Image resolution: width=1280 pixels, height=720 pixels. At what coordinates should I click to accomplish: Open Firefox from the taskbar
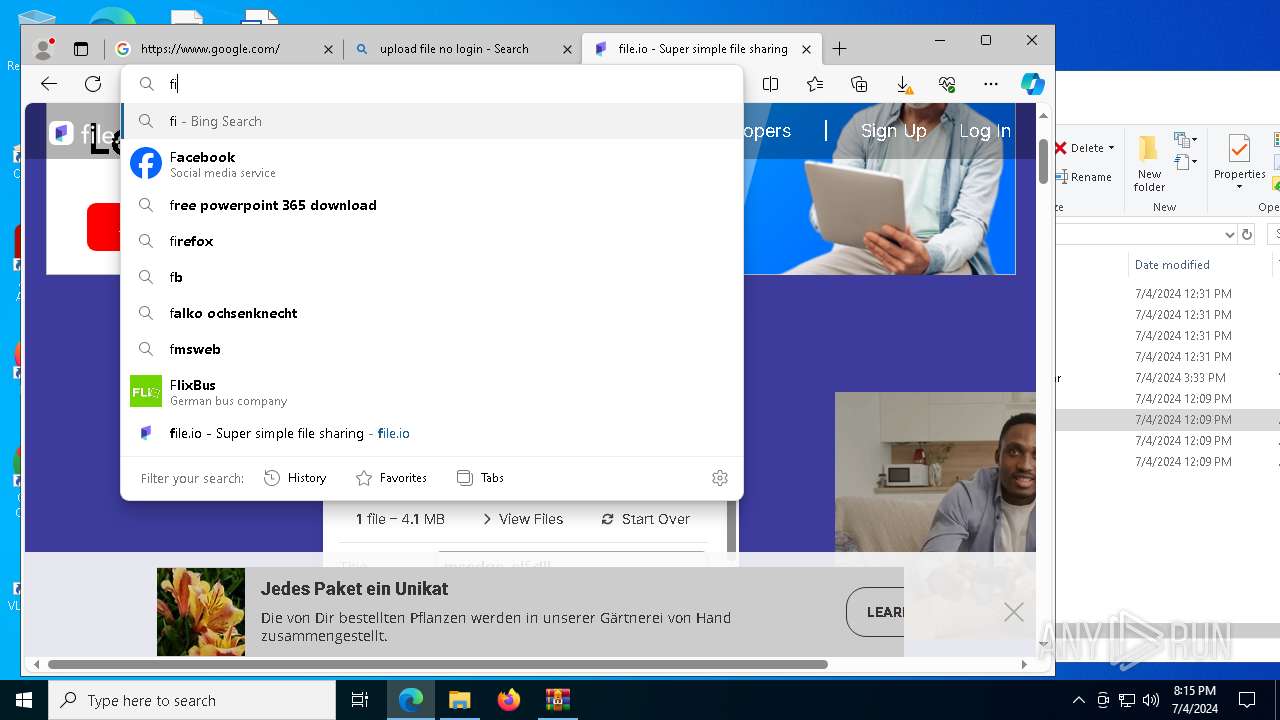coord(509,700)
